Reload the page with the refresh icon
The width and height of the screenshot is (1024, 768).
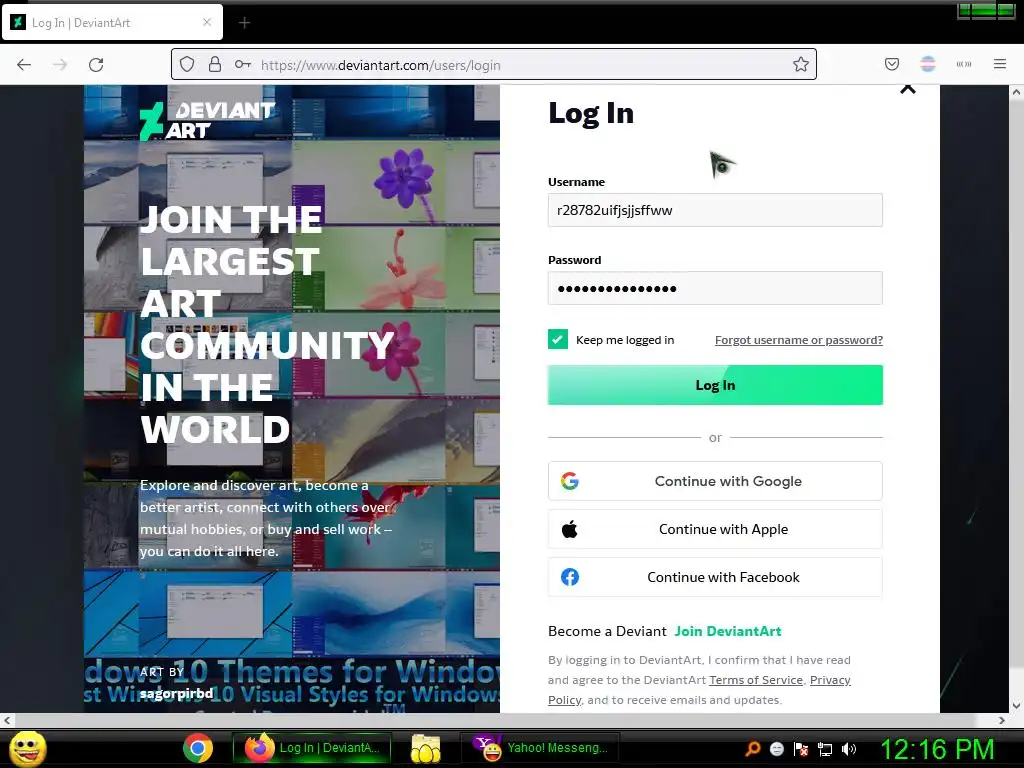(96, 65)
